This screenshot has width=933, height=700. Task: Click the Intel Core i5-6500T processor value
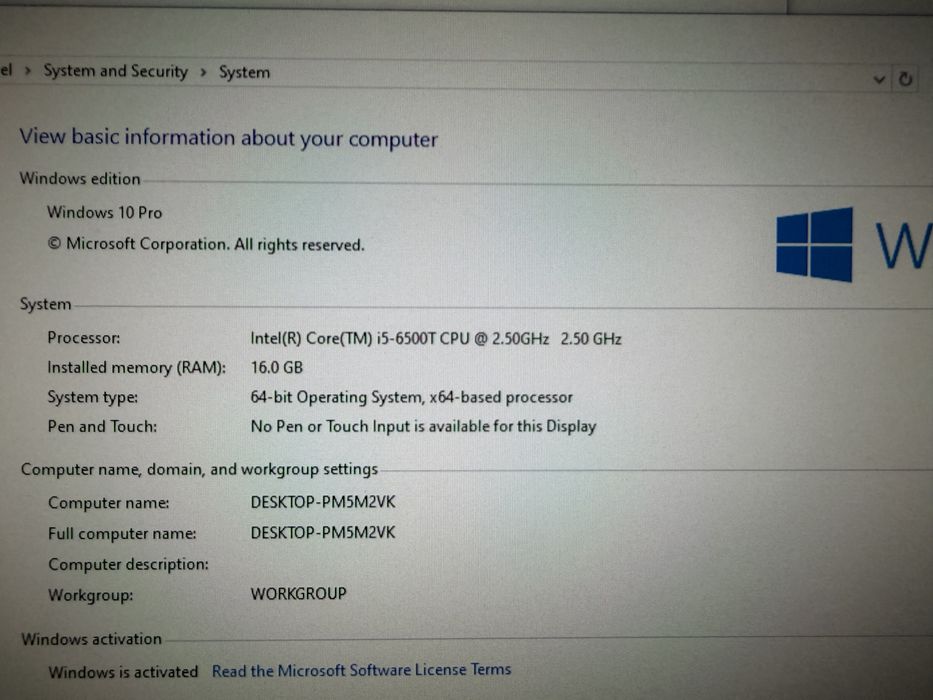tap(436, 339)
